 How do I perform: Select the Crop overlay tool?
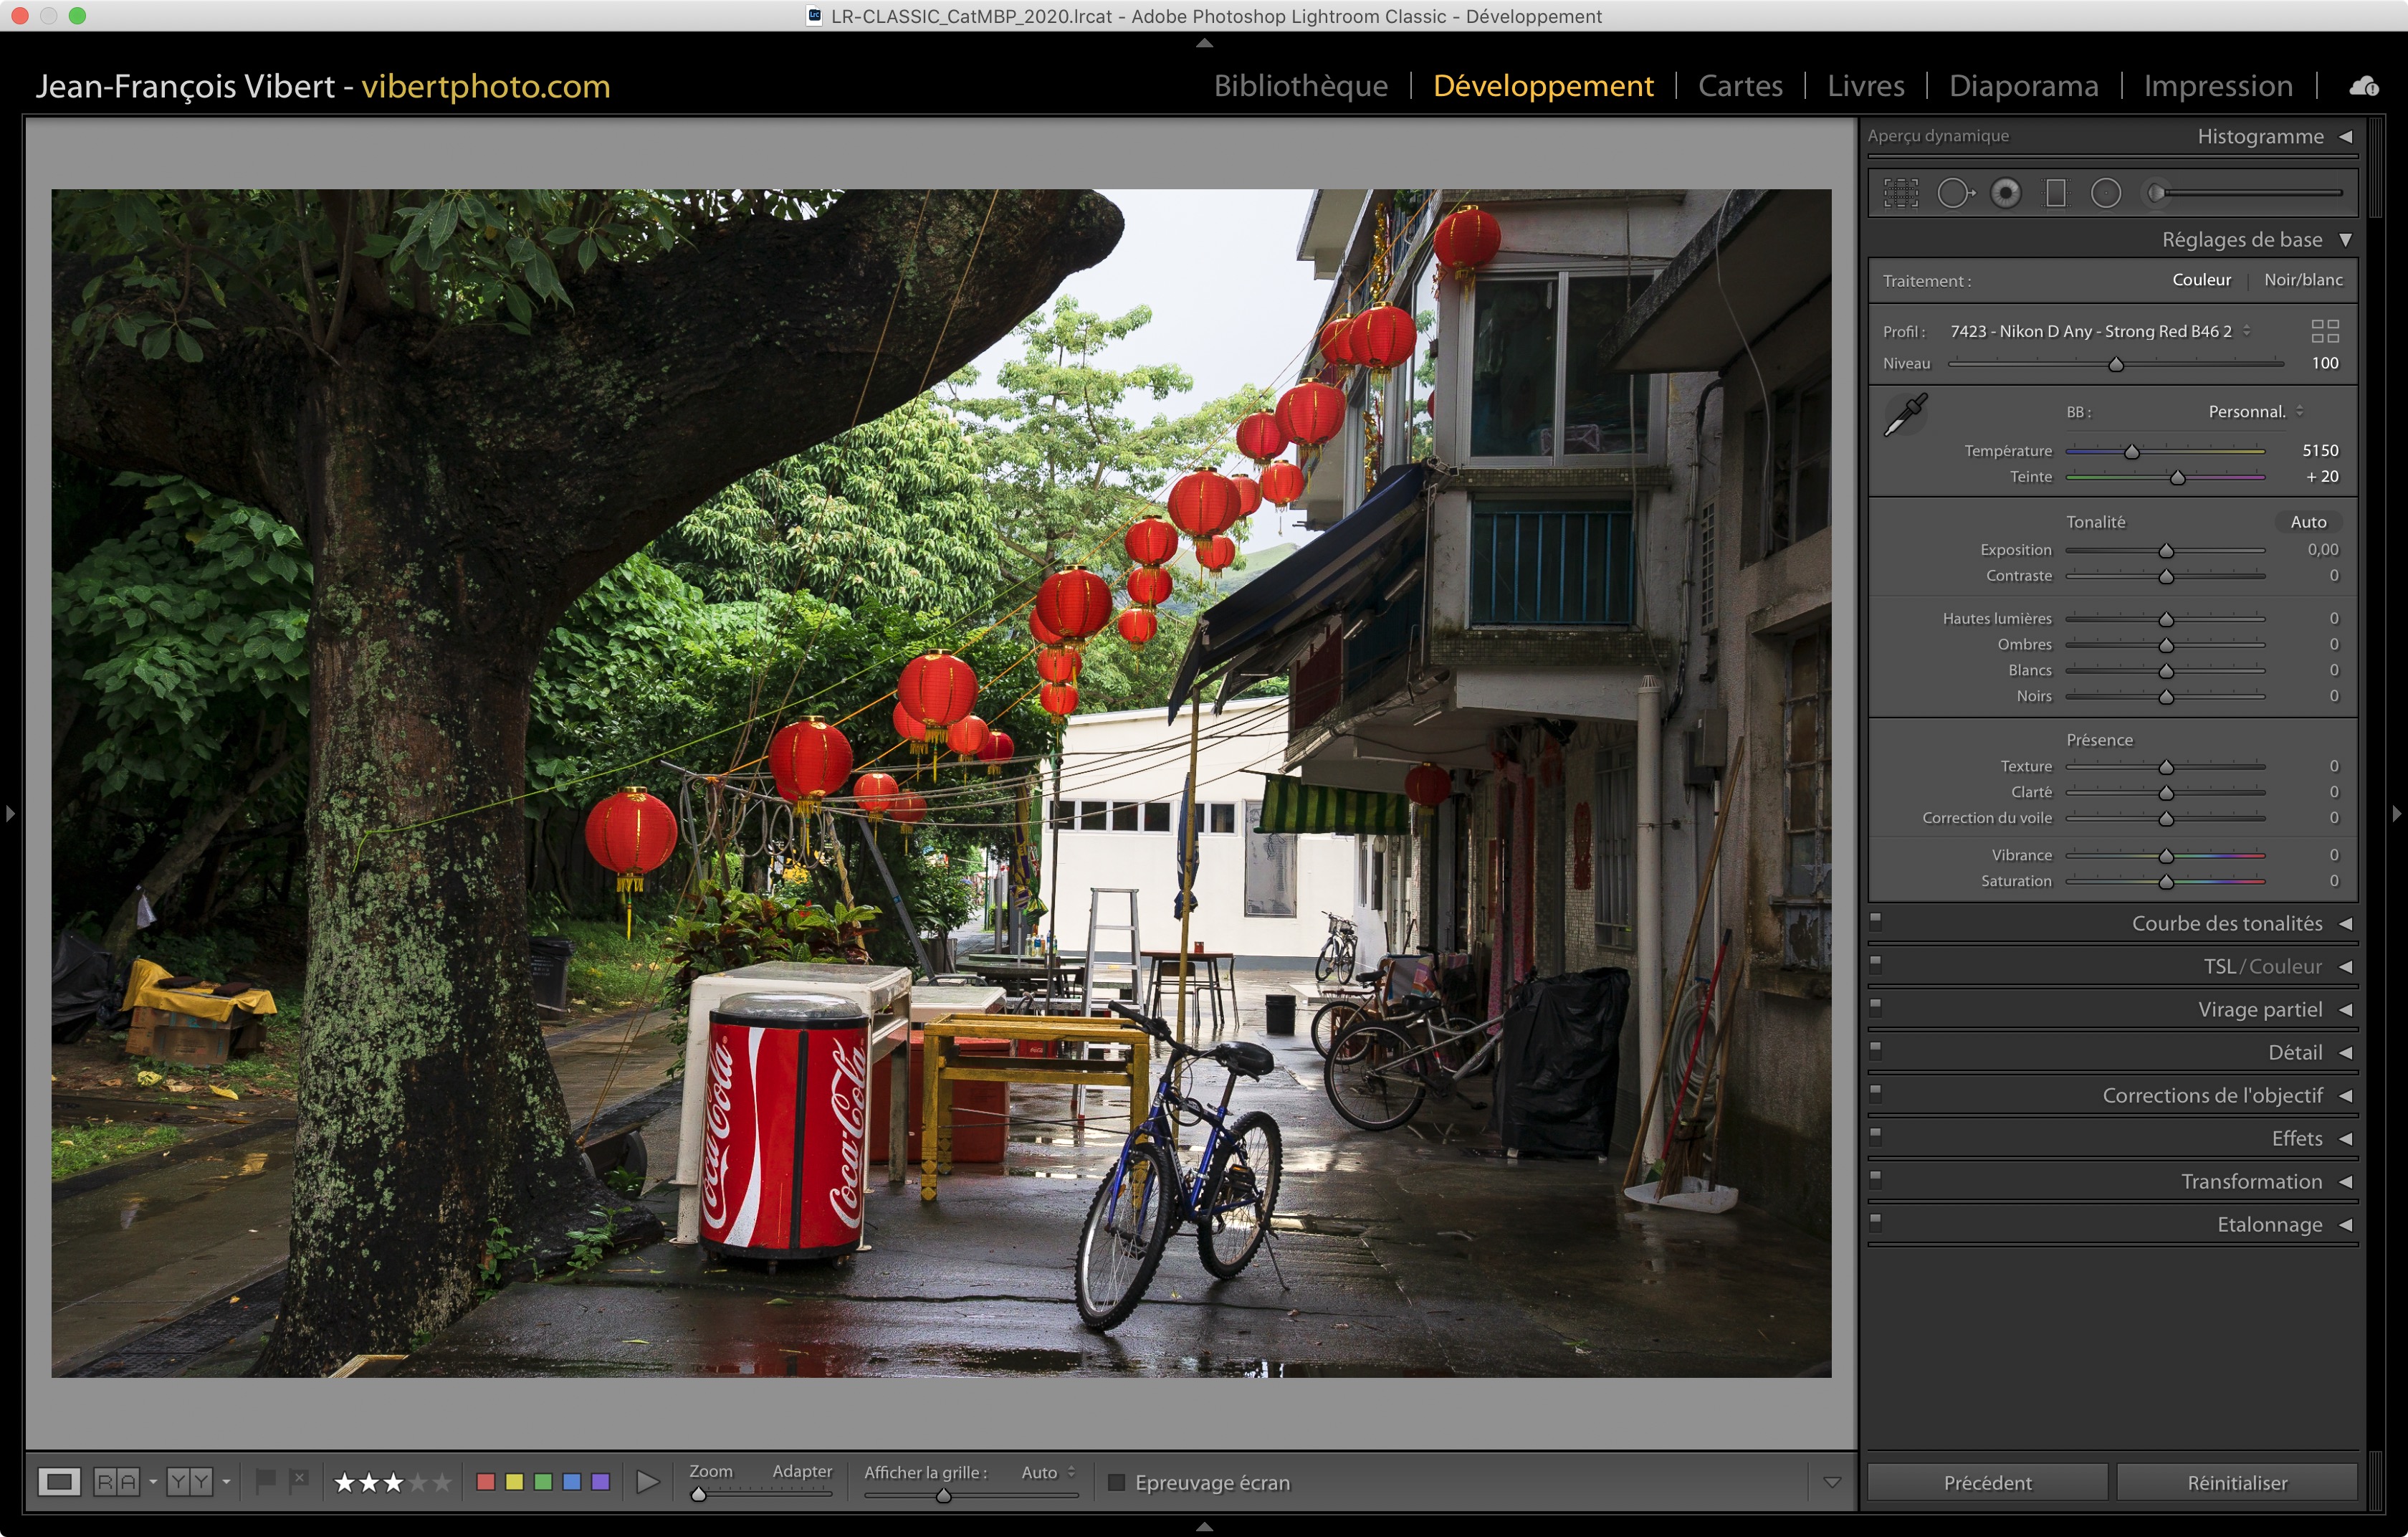pyautogui.click(x=1901, y=193)
